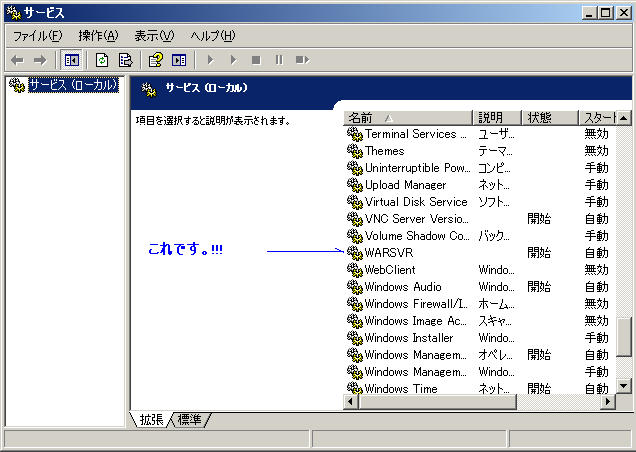Click 無効 startup type for WebClient
The width and height of the screenshot is (636, 452).
(597, 270)
